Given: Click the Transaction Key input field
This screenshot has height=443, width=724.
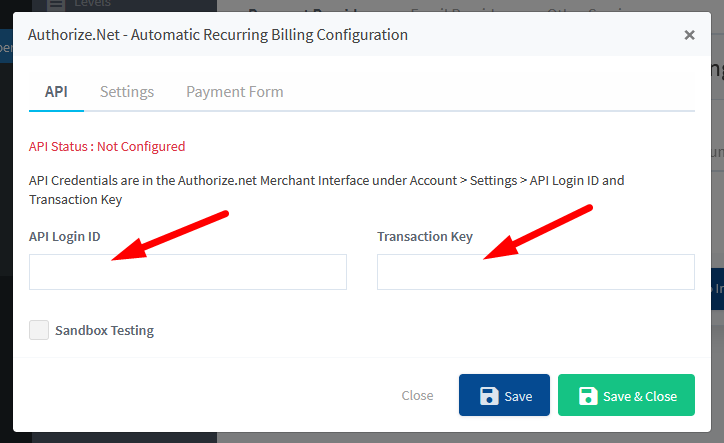Looking at the screenshot, I should pos(536,272).
